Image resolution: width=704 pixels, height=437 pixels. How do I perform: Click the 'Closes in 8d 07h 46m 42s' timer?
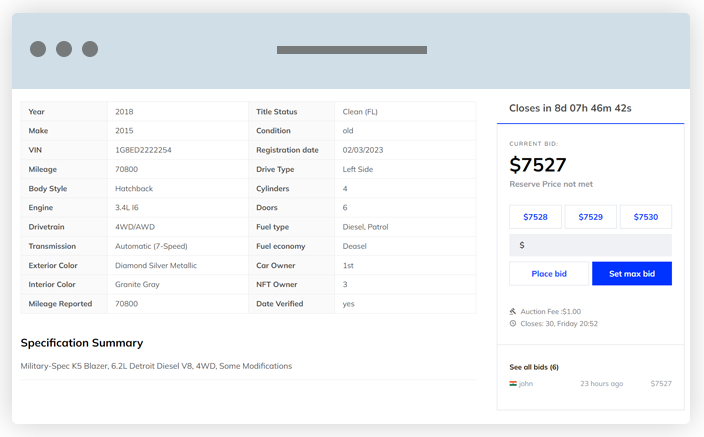(570, 108)
